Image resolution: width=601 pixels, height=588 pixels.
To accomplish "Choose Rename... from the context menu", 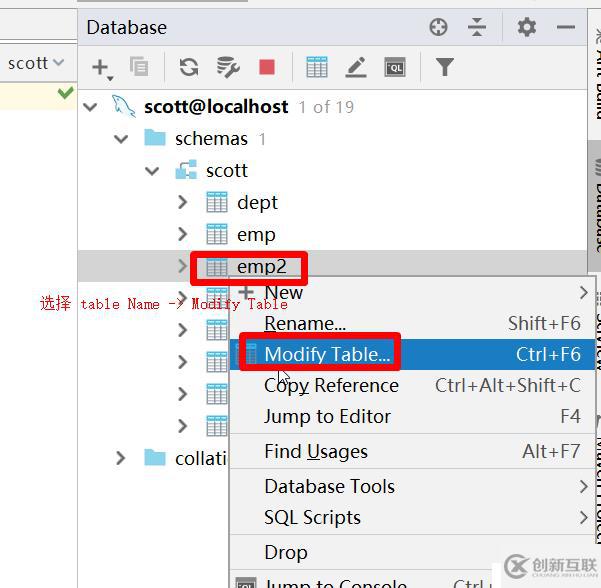I will [412, 324].
